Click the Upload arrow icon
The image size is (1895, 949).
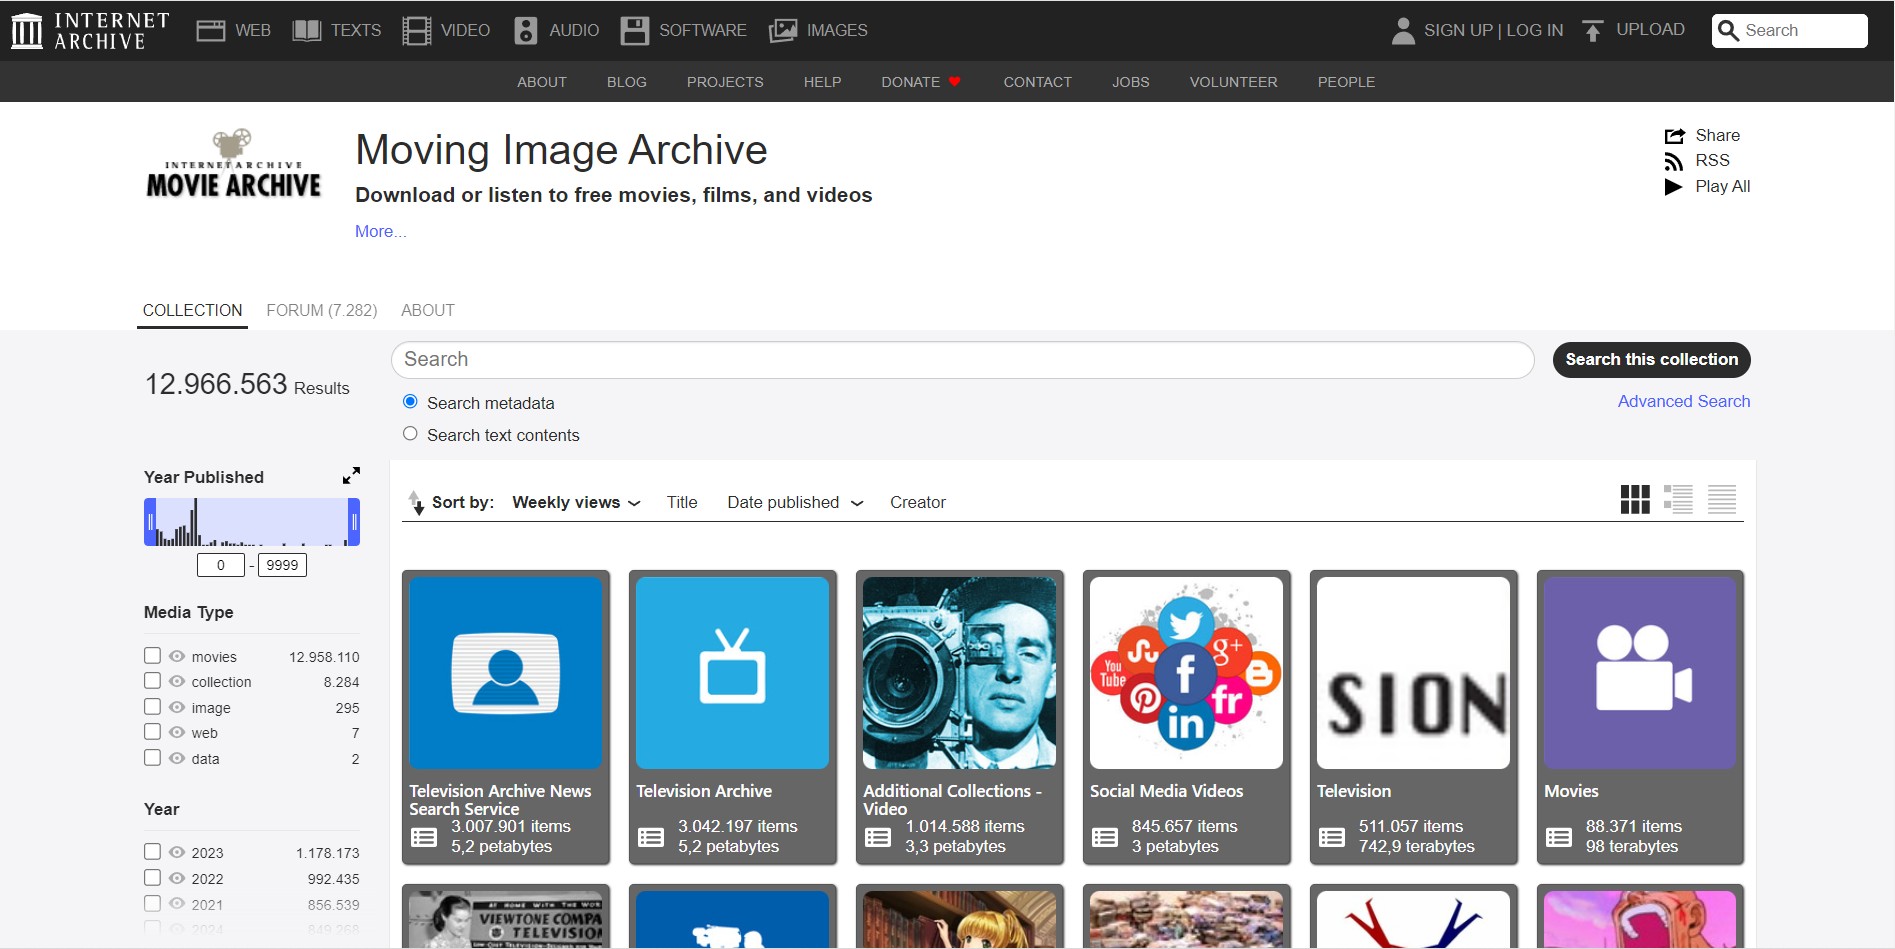(x=1592, y=31)
